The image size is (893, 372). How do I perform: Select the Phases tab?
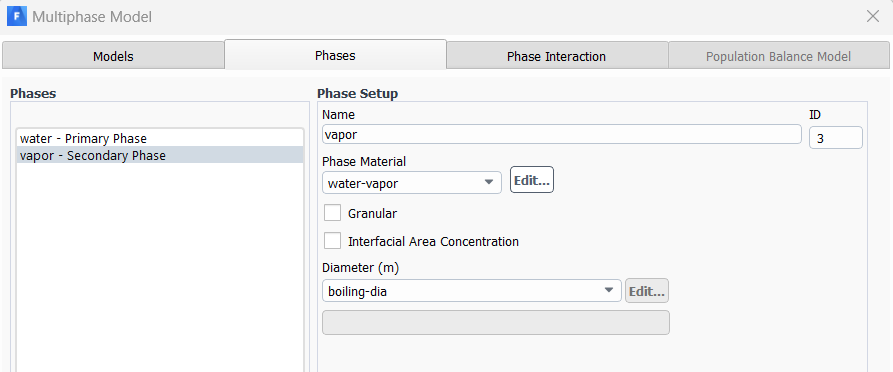(x=335, y=55)
